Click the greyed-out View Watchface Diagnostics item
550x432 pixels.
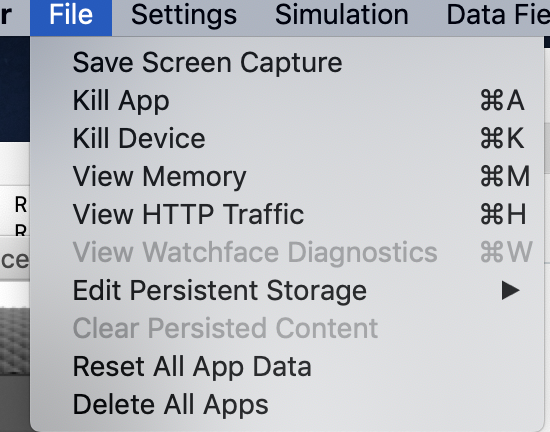click(287, 252)
